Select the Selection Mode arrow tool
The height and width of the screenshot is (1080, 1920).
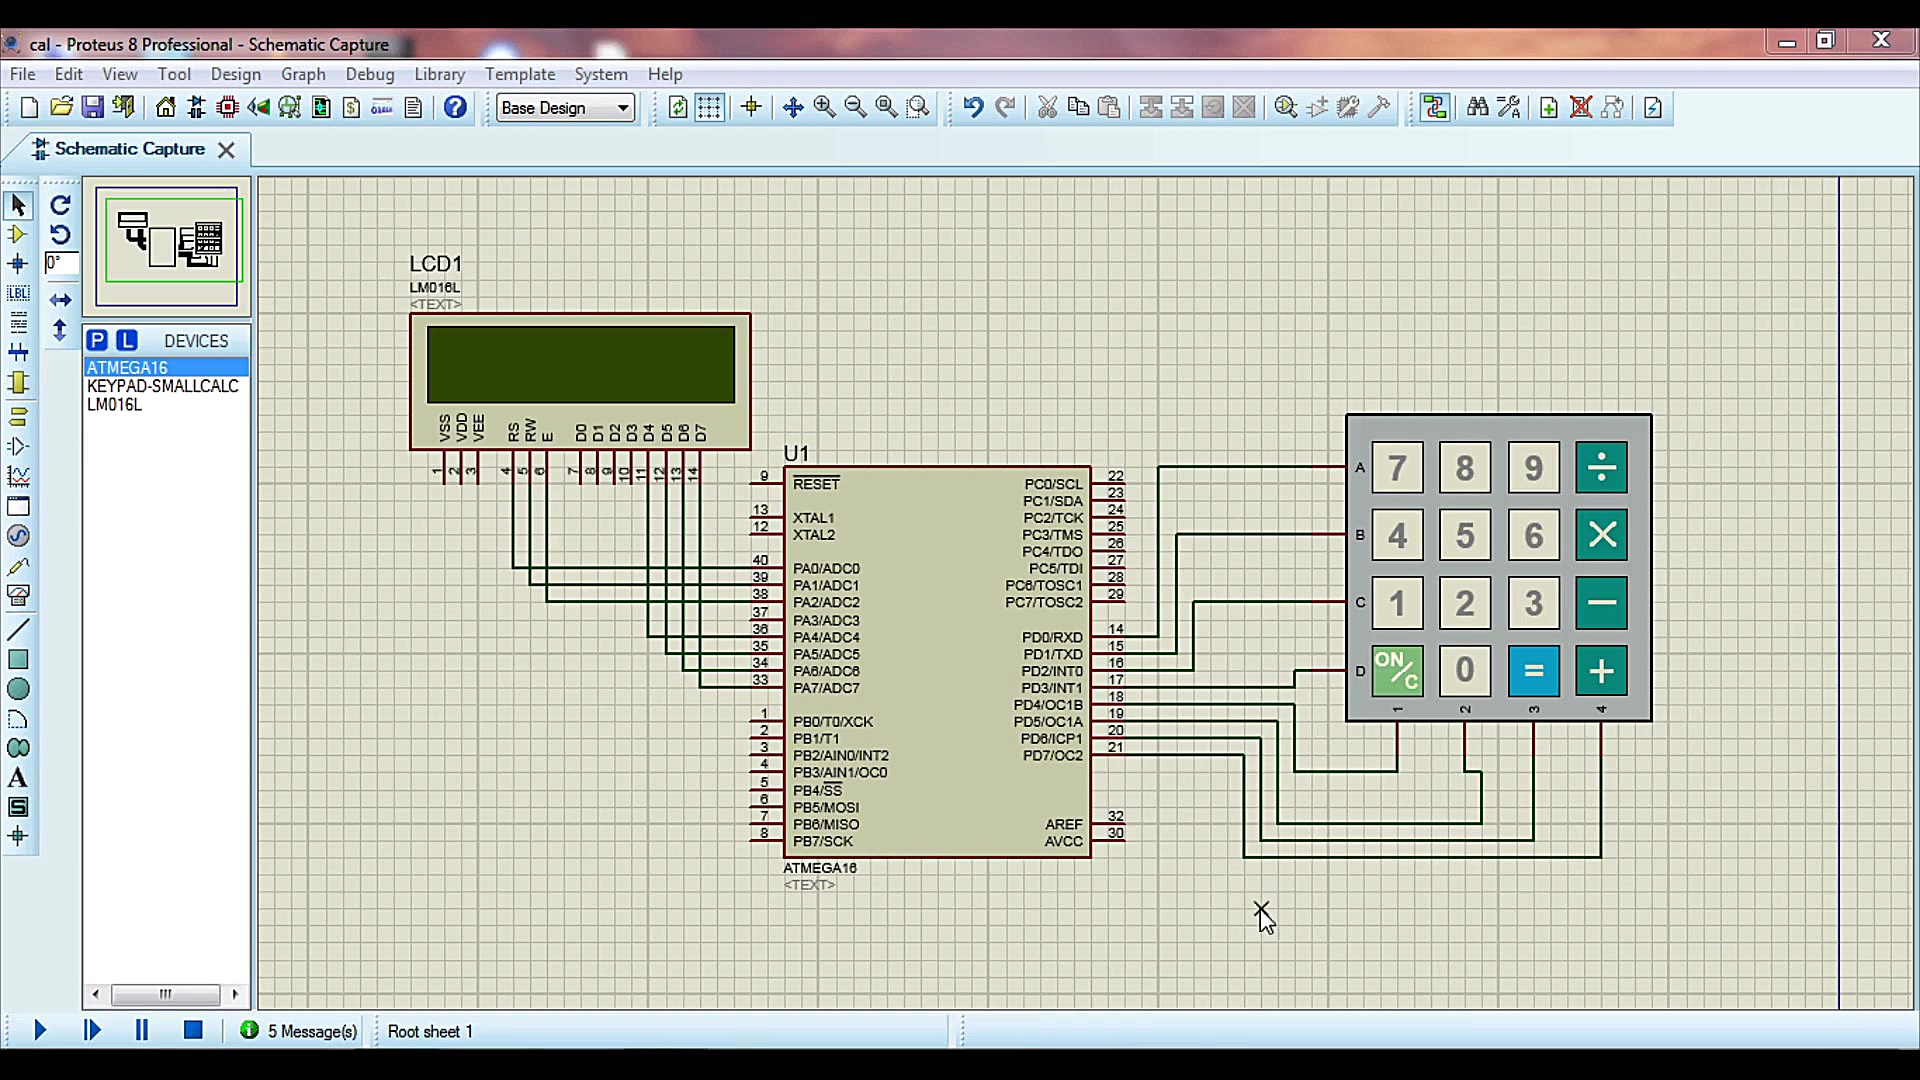[x=18, y=205]
